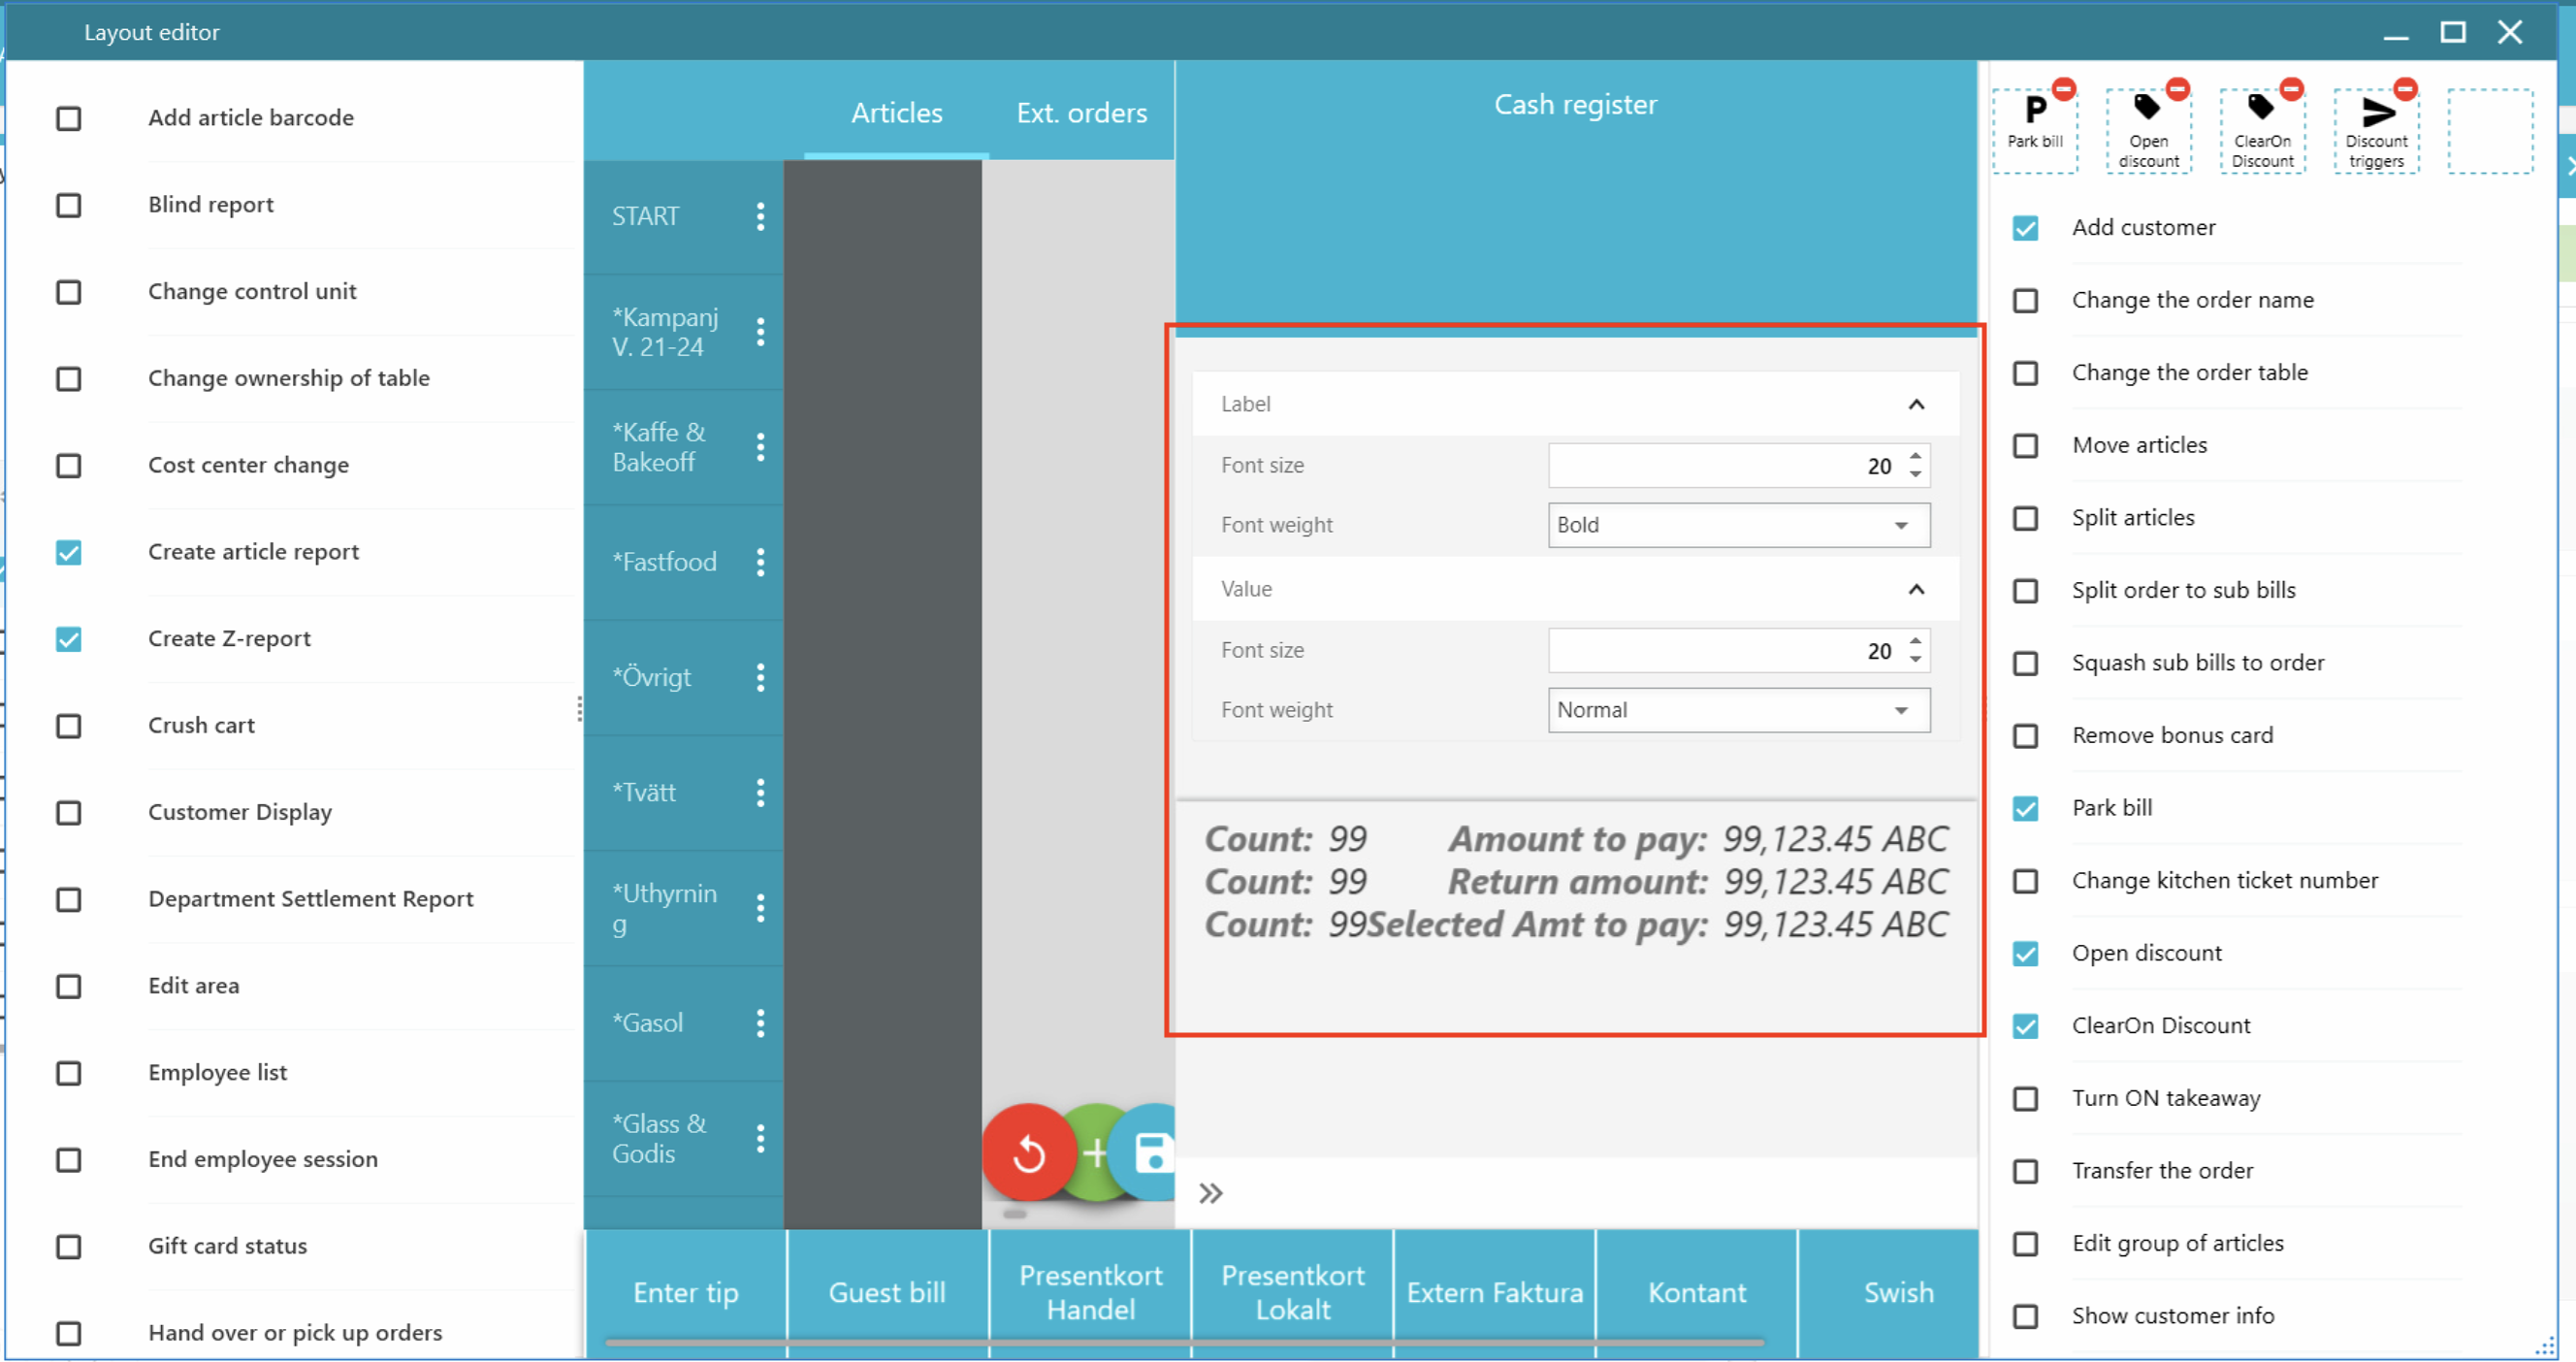Select the Articles tab
This screenshot has height=1362, width=2576.
(896, 113)
